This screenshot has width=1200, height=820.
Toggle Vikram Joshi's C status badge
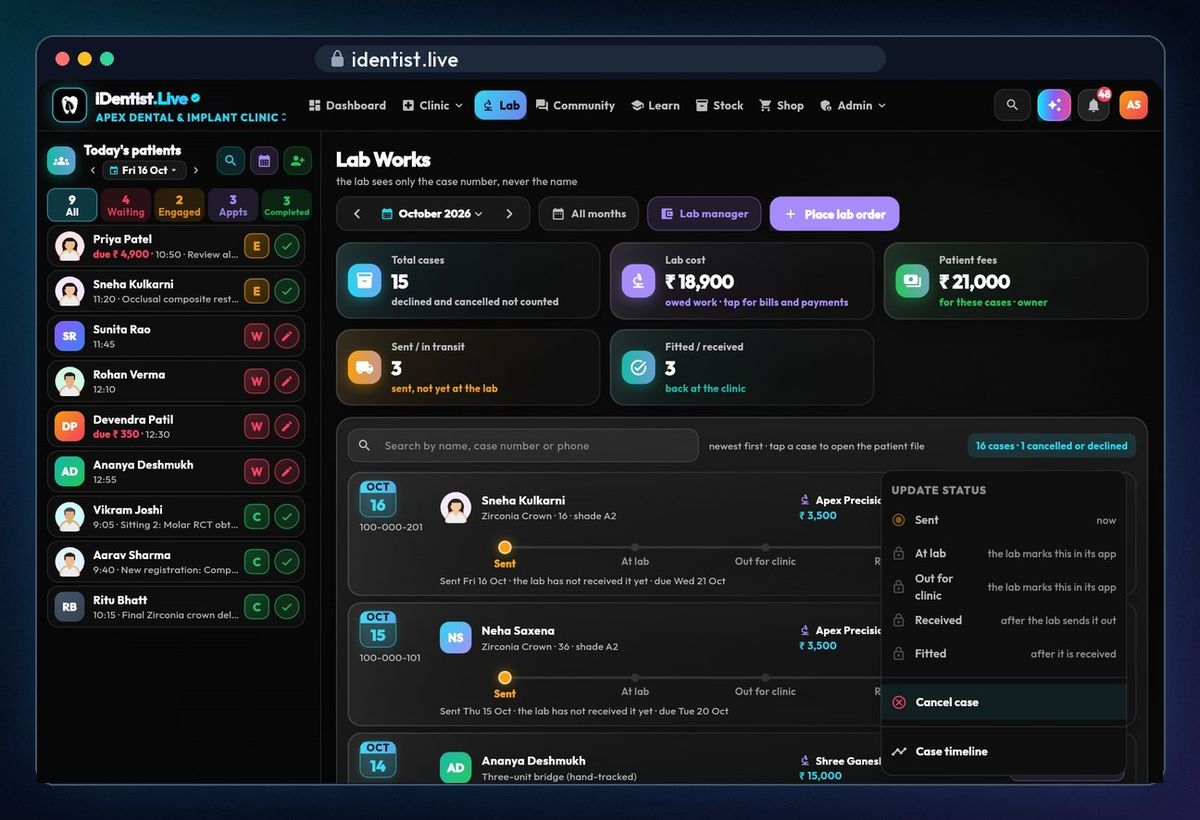tap(256, 517)
